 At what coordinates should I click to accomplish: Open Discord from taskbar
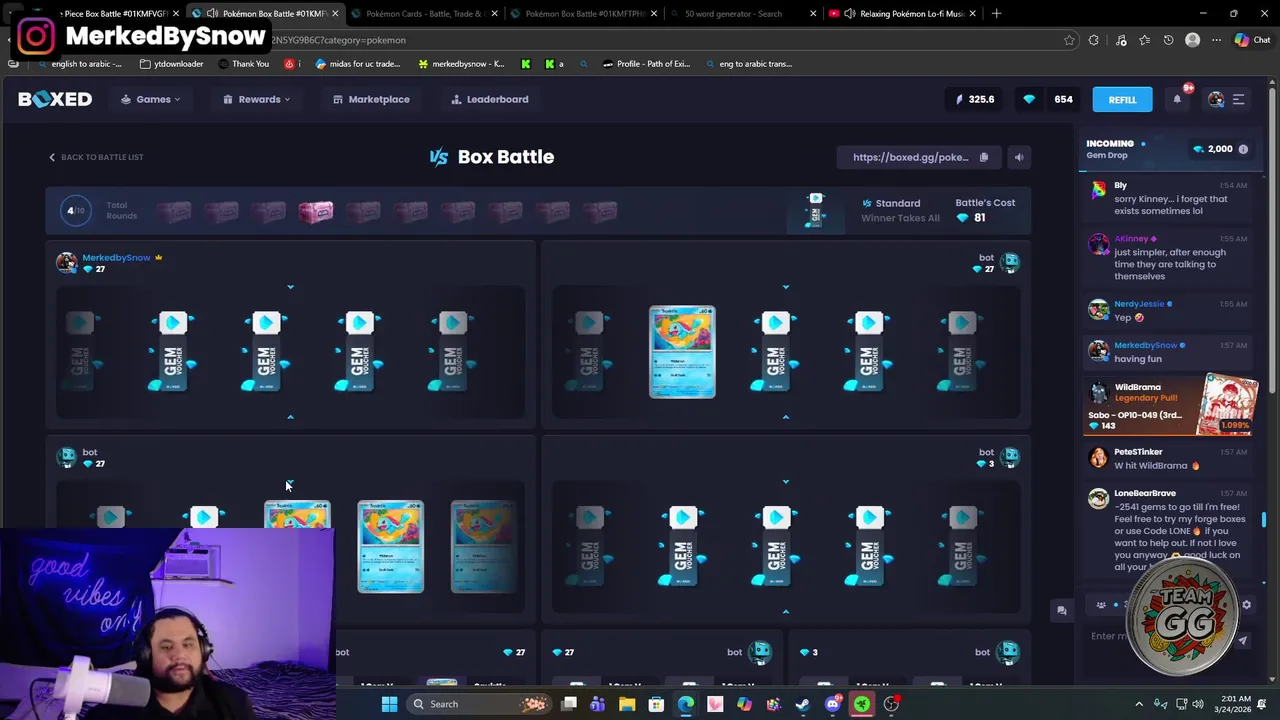[832, 704]
